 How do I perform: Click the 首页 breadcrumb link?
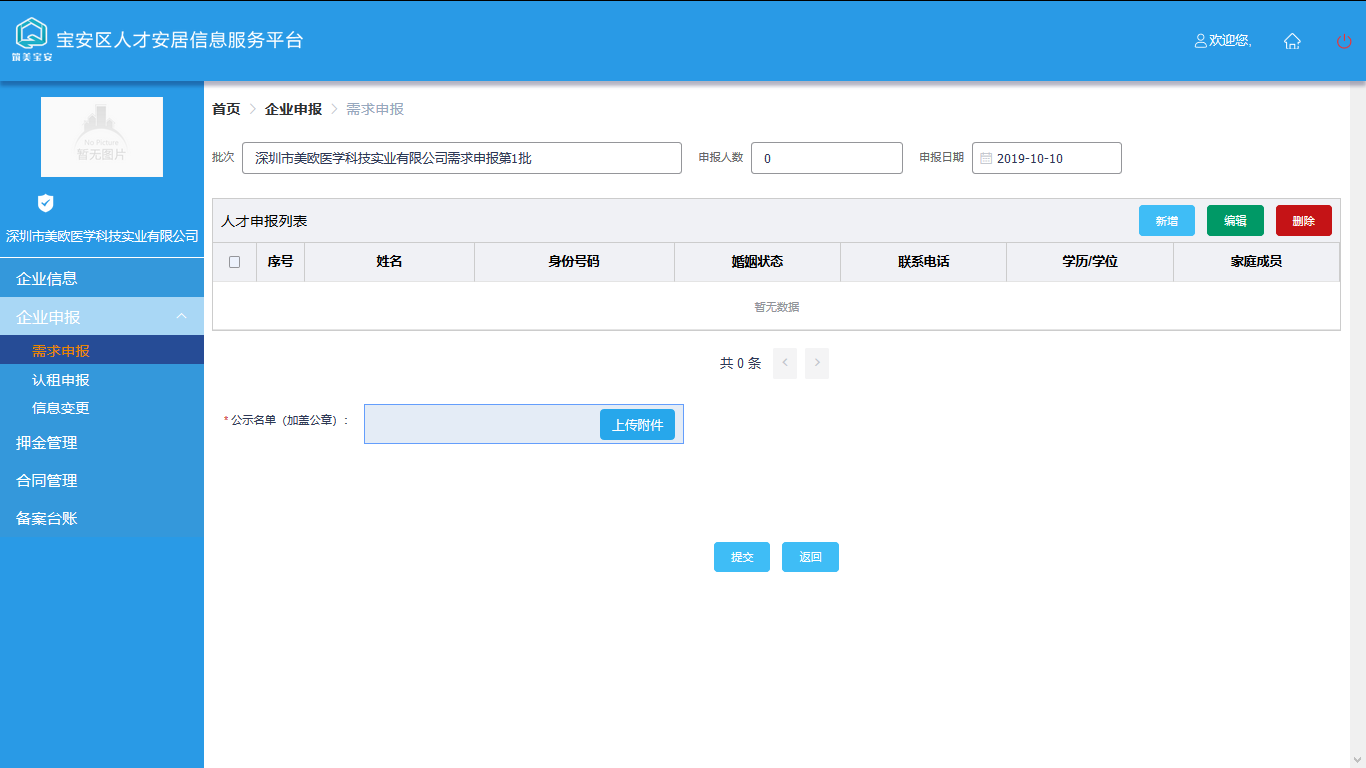tap(226, 109)
